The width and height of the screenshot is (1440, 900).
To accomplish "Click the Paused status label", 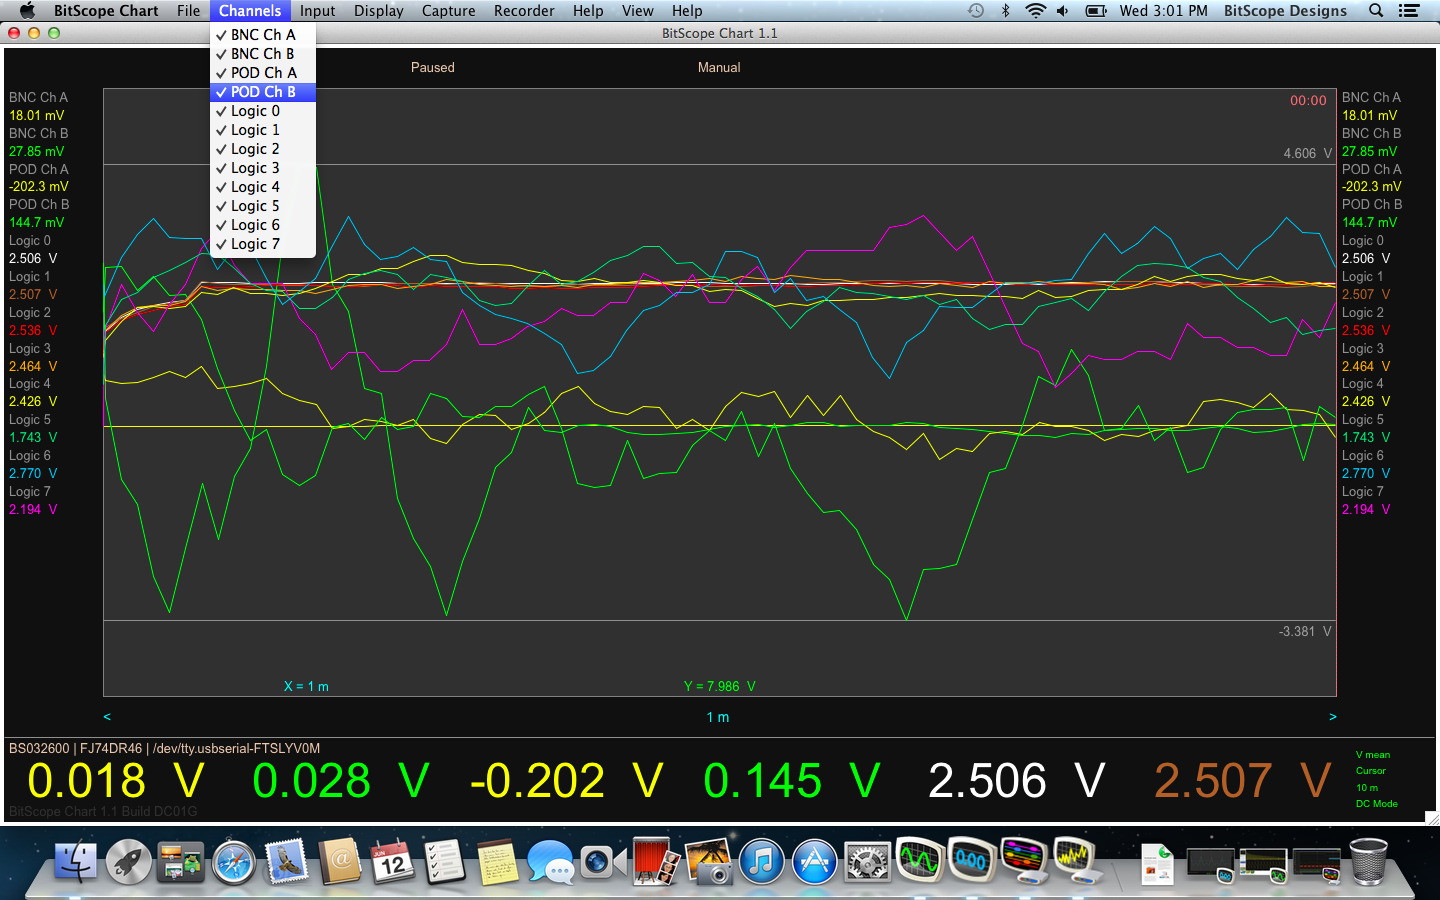I will click(432, 68).
